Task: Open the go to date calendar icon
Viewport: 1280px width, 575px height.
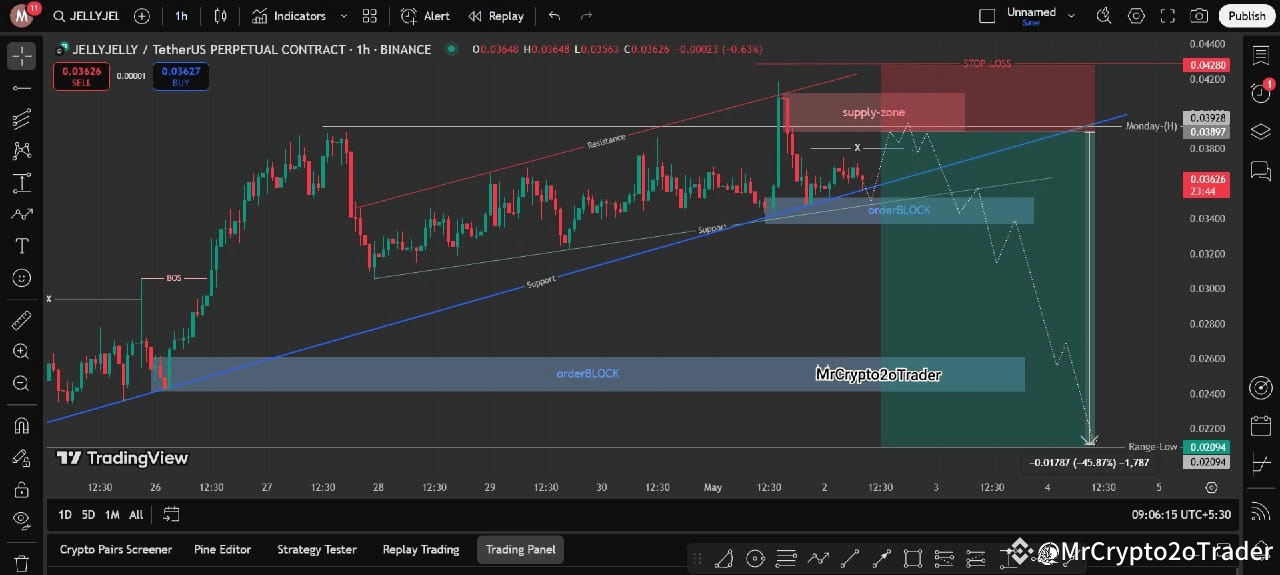Action: point(171,515)
